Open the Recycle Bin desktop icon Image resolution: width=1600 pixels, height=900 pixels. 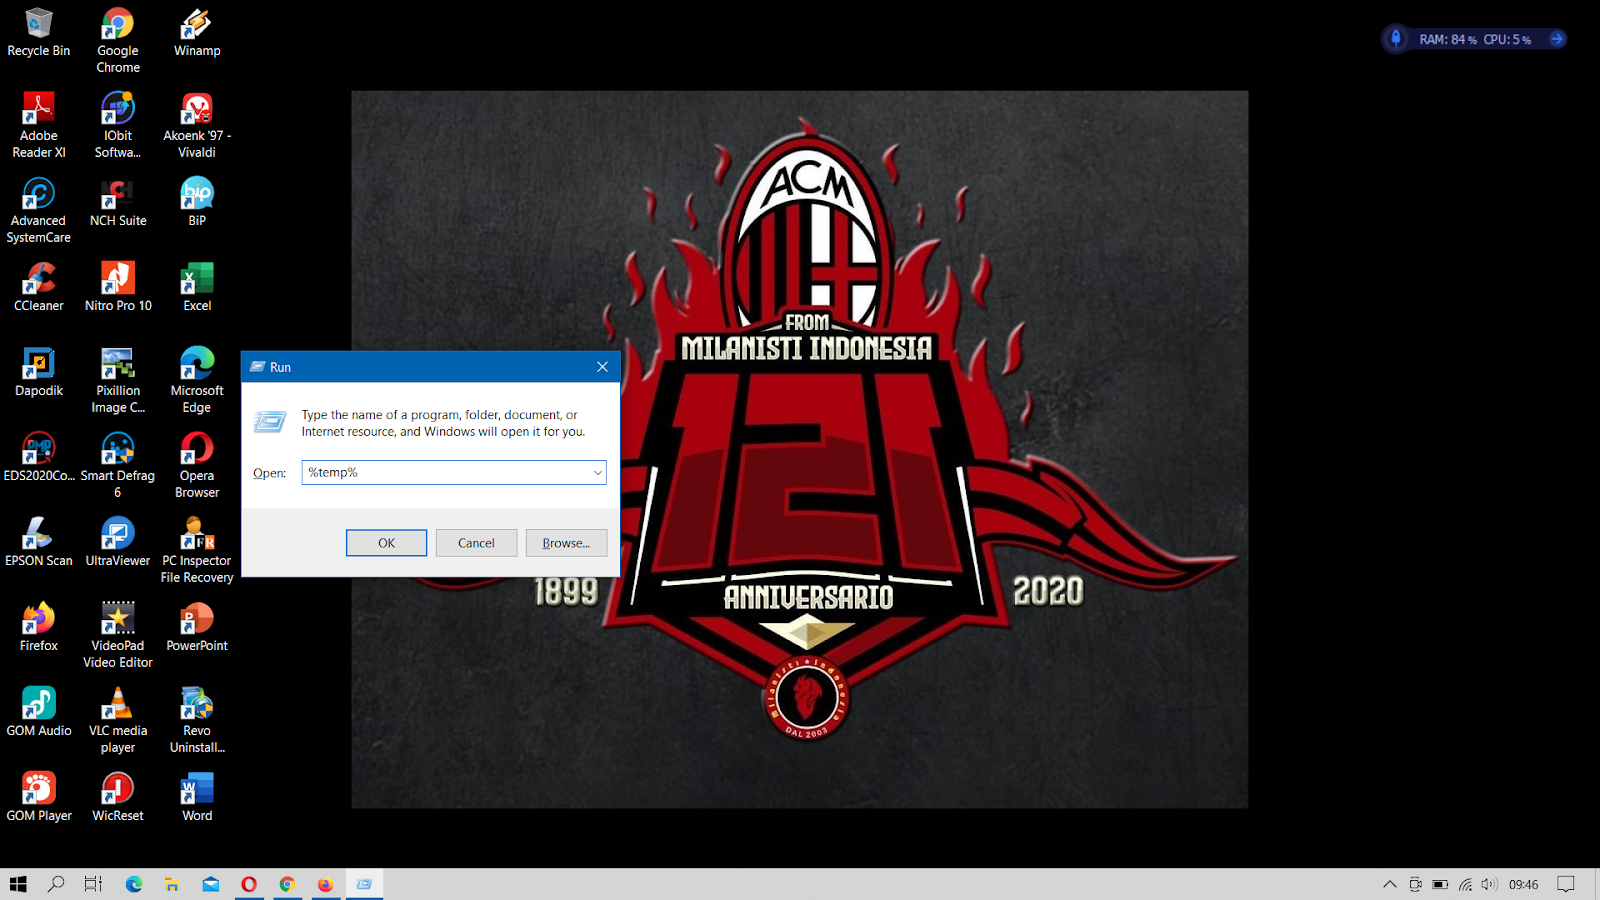click(x=38, y=33)
